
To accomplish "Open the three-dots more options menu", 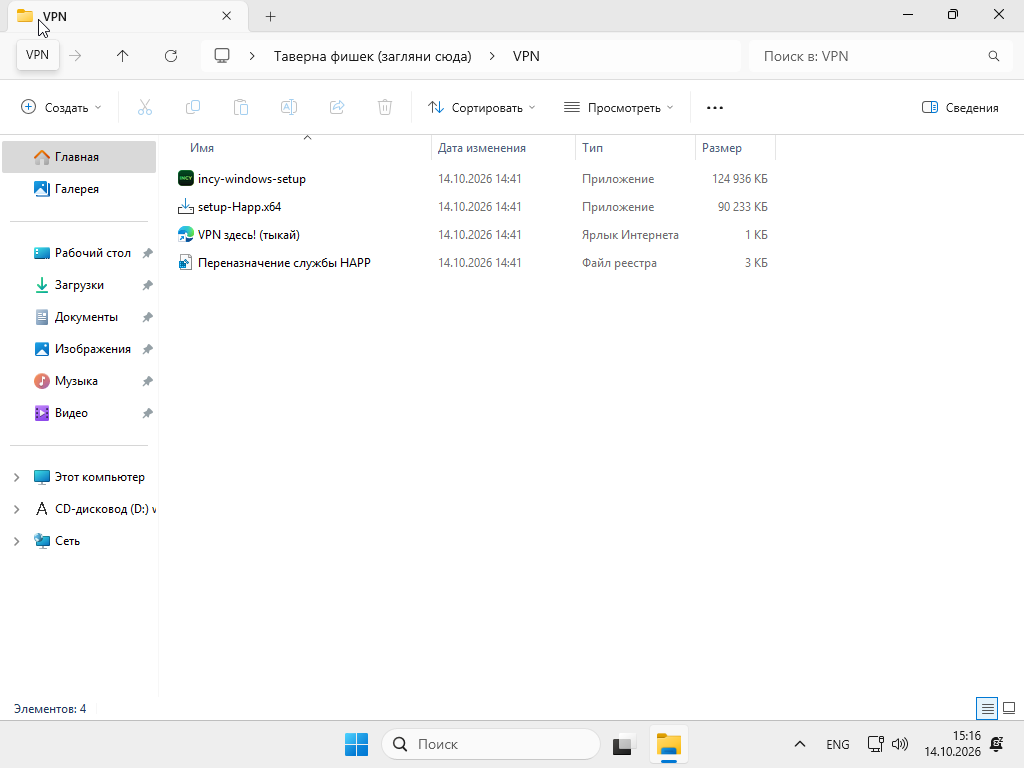I will tap(715, 108).
